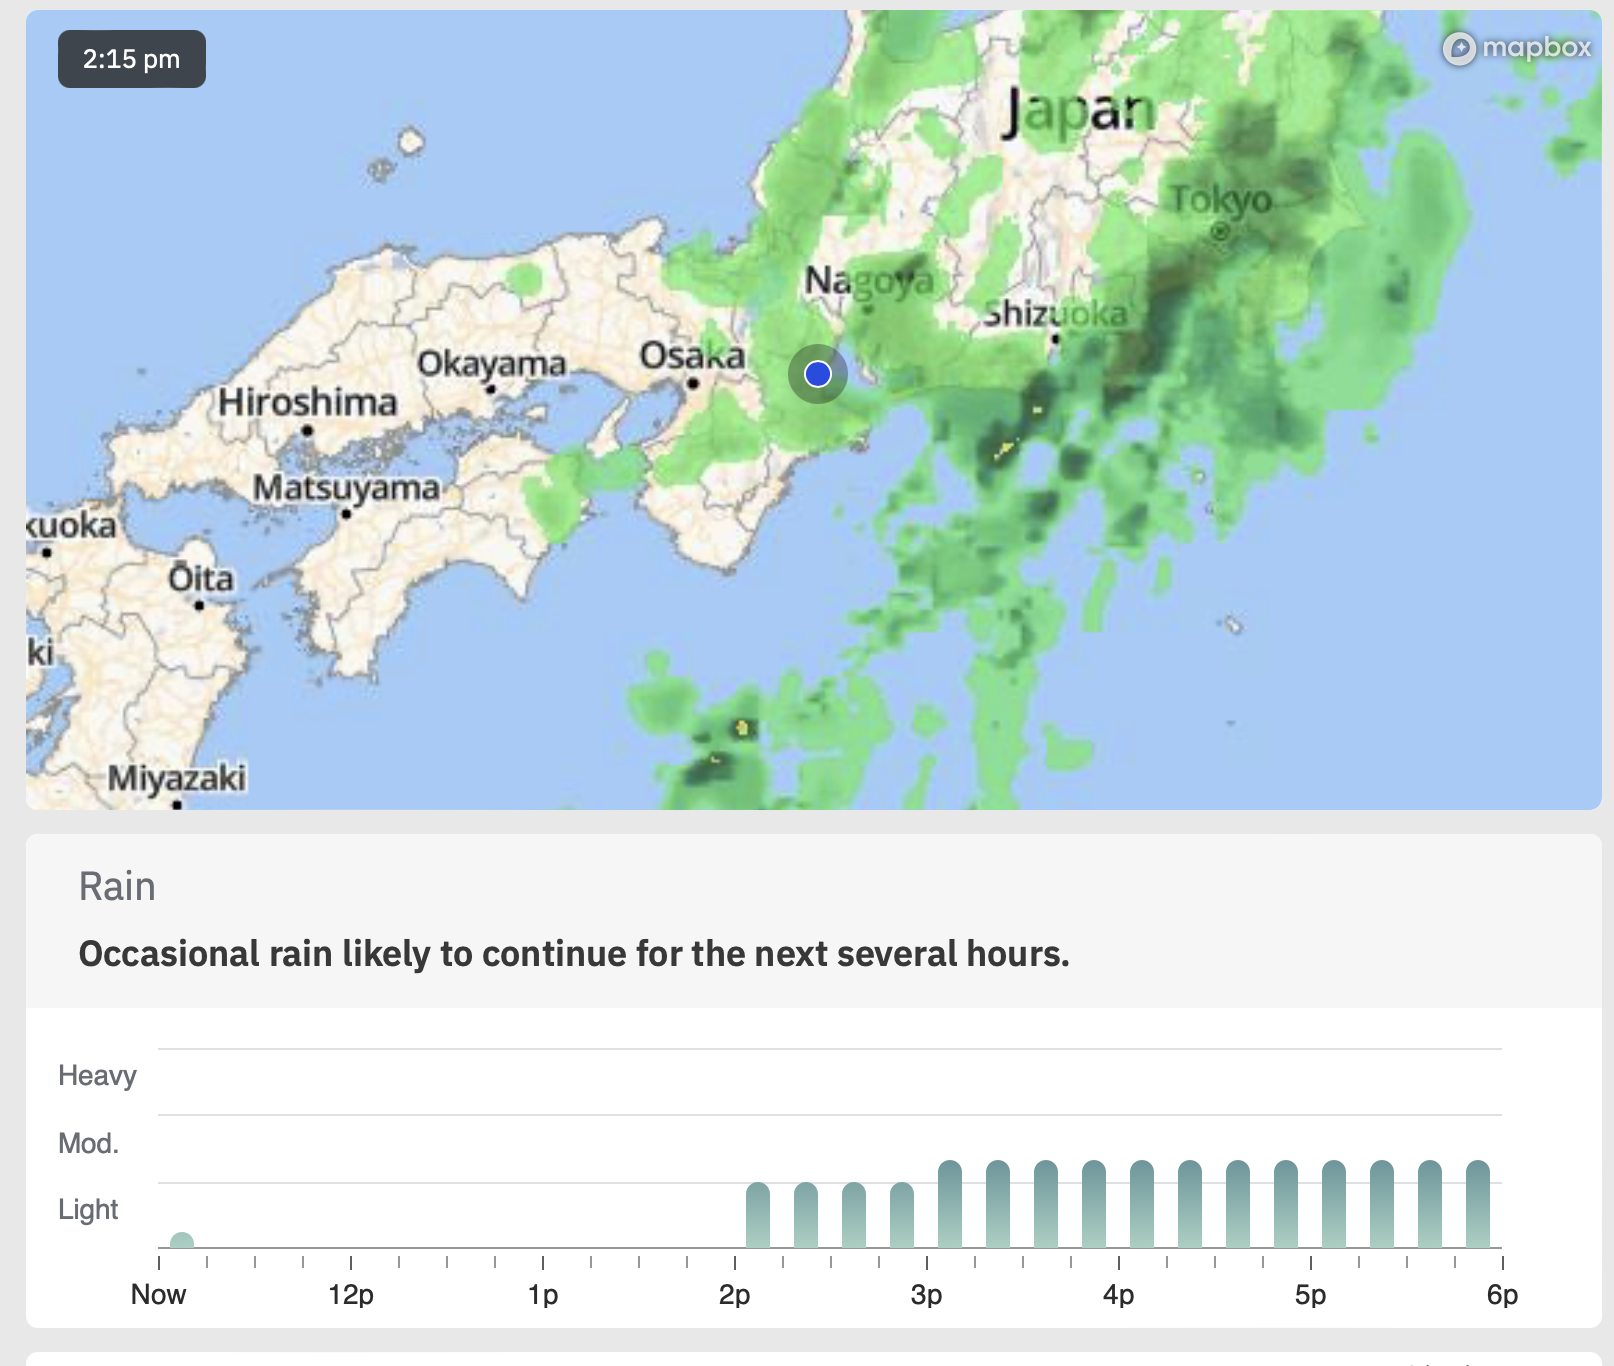Viewport: 1614px width, 1366px height.
Task: Click the Okayama city label
Action: (x=491, y=364)
